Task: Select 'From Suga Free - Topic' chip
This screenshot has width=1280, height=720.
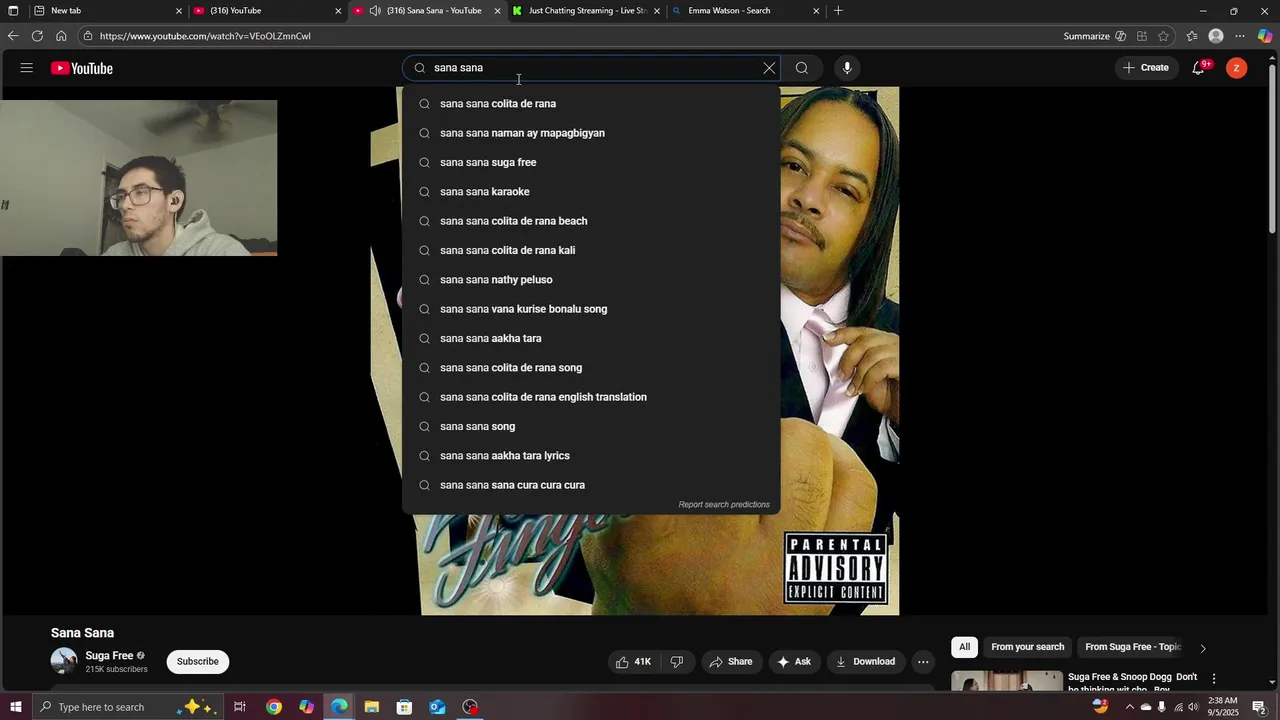Action: pyautogui.click(x=1133, y=647)
